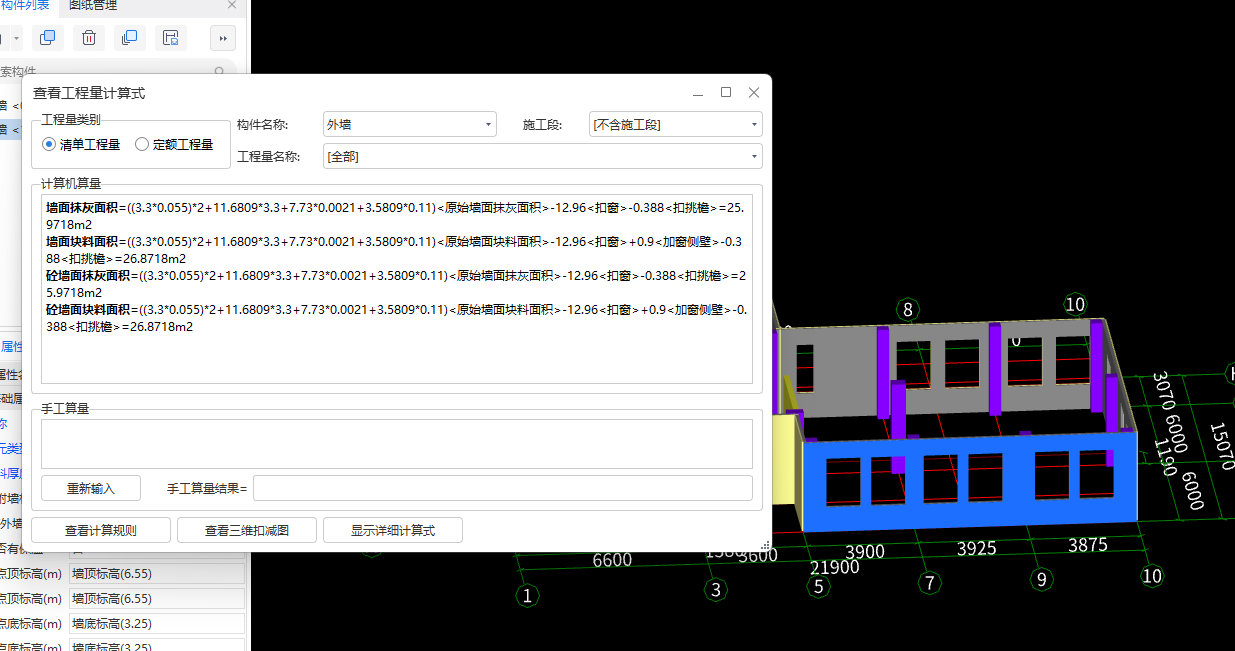The image size is (1235, 651).
Task: Click the 重新输入 button
Action: click(91, 488)
